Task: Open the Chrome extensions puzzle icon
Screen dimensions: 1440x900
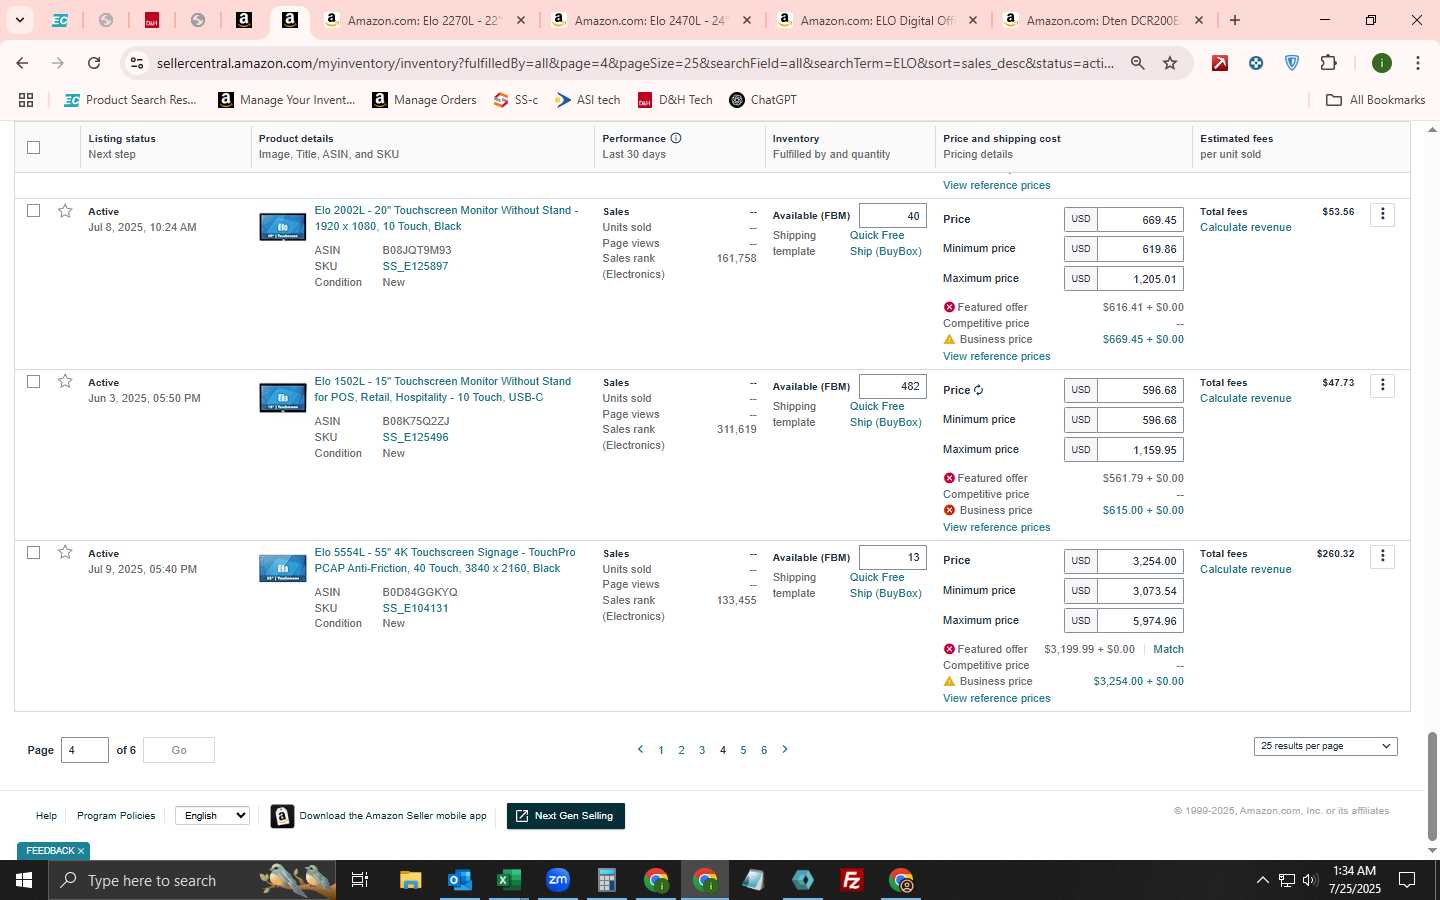Action: click(x=1328, y=63)
